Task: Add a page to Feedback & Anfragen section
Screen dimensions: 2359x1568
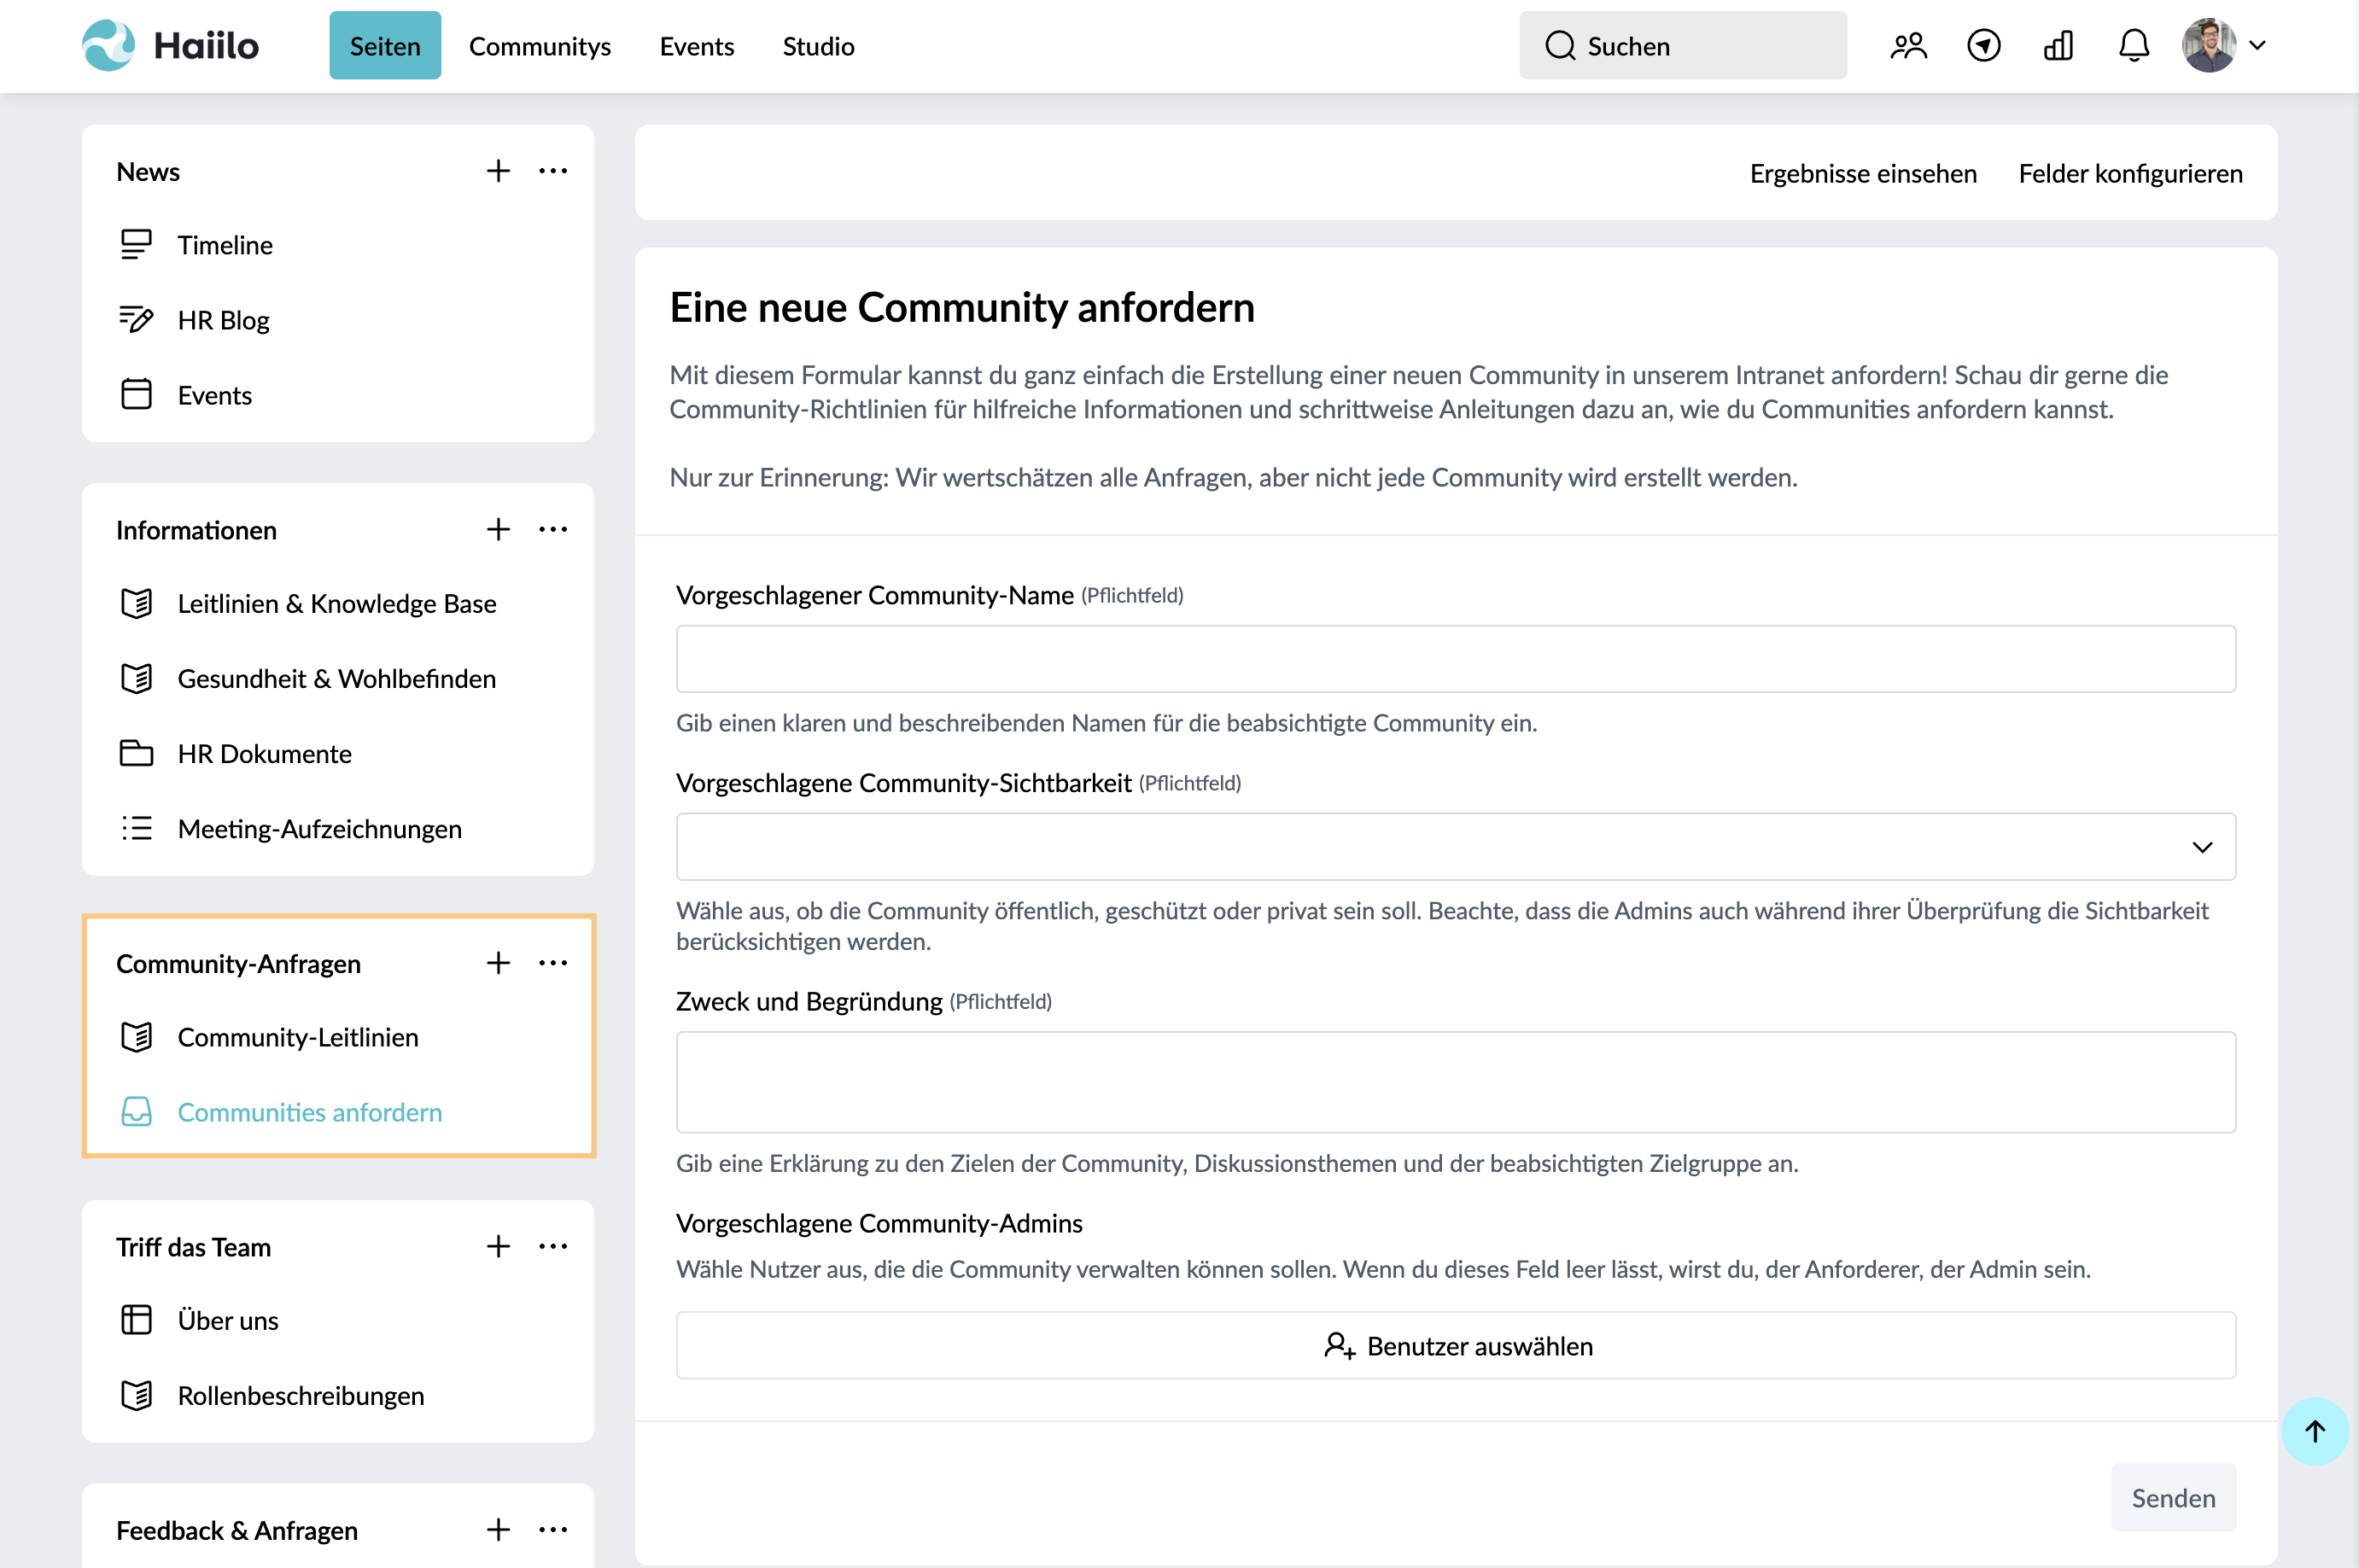Action: [x=498, y=1529]
